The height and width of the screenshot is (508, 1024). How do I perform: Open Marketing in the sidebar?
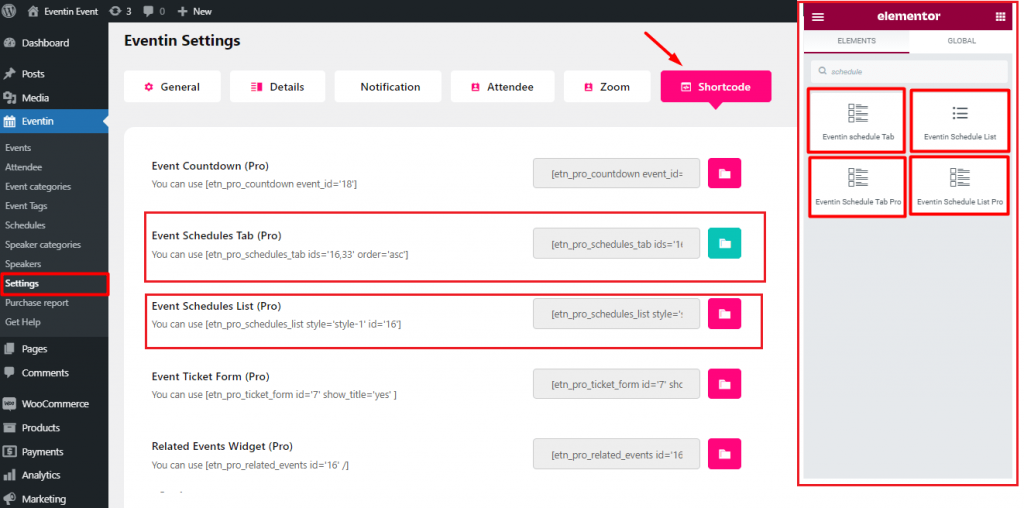(x=54, y=499)
